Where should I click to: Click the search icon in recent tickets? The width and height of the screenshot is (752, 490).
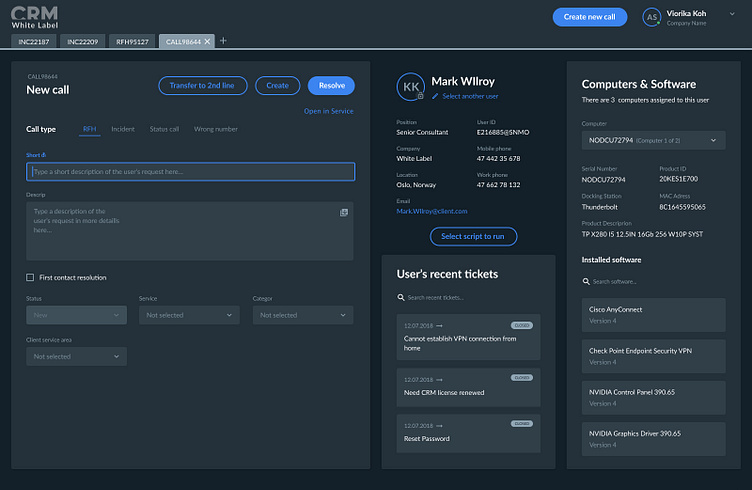click(401, 298)
